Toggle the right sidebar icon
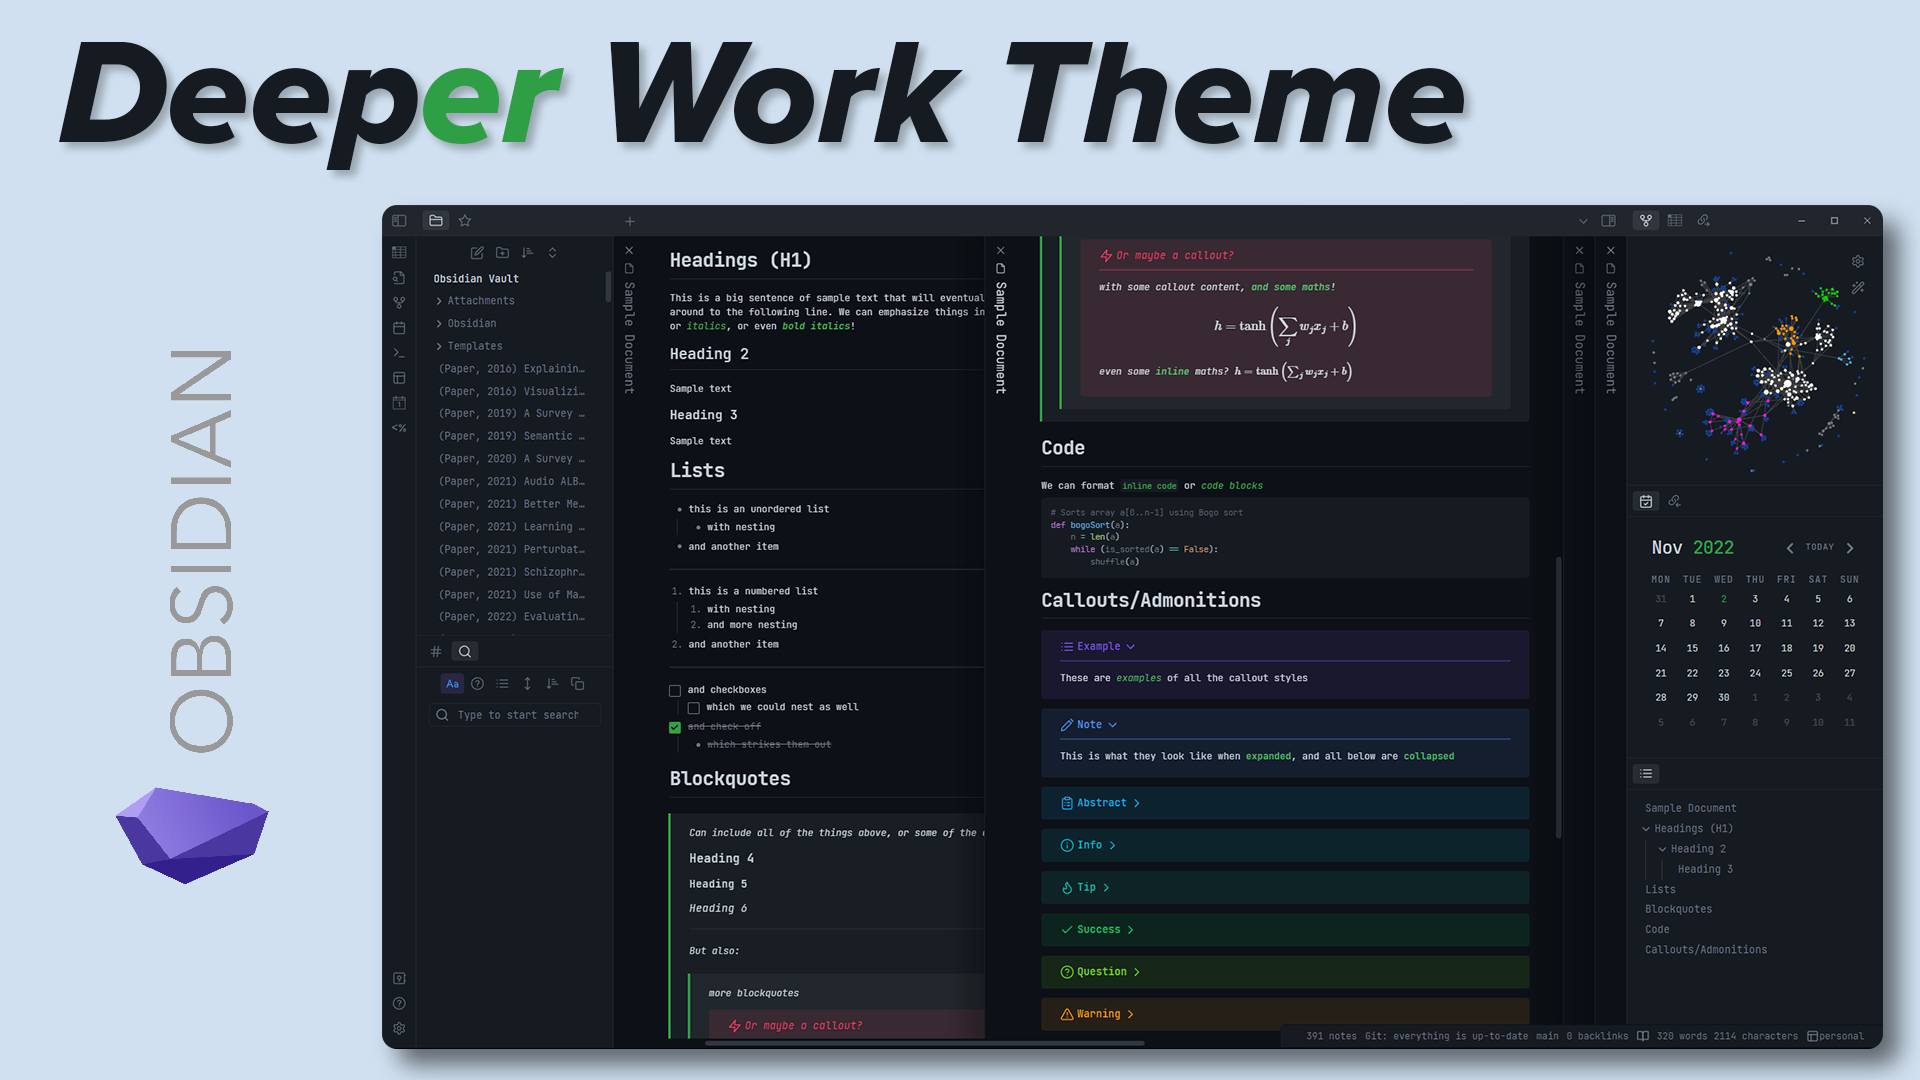Image resolution: width=1920 pixels, height=1080 pixels. pyautogui.click(x=1608, y=221)
